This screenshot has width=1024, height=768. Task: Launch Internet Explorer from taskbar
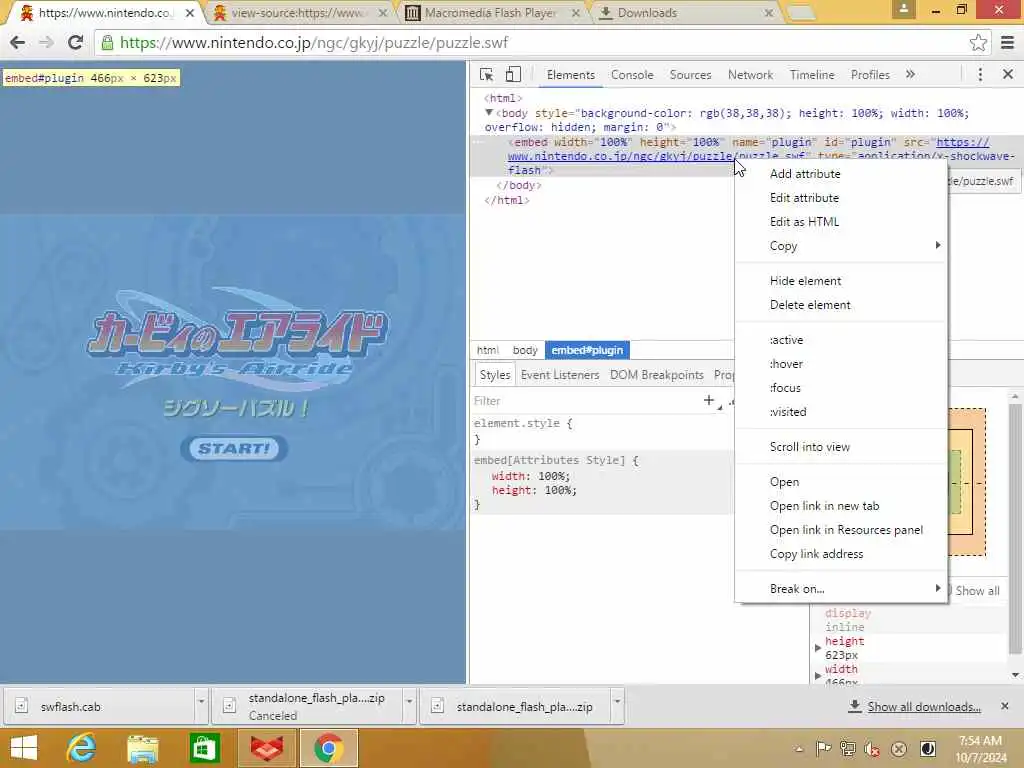click(82, 748)
